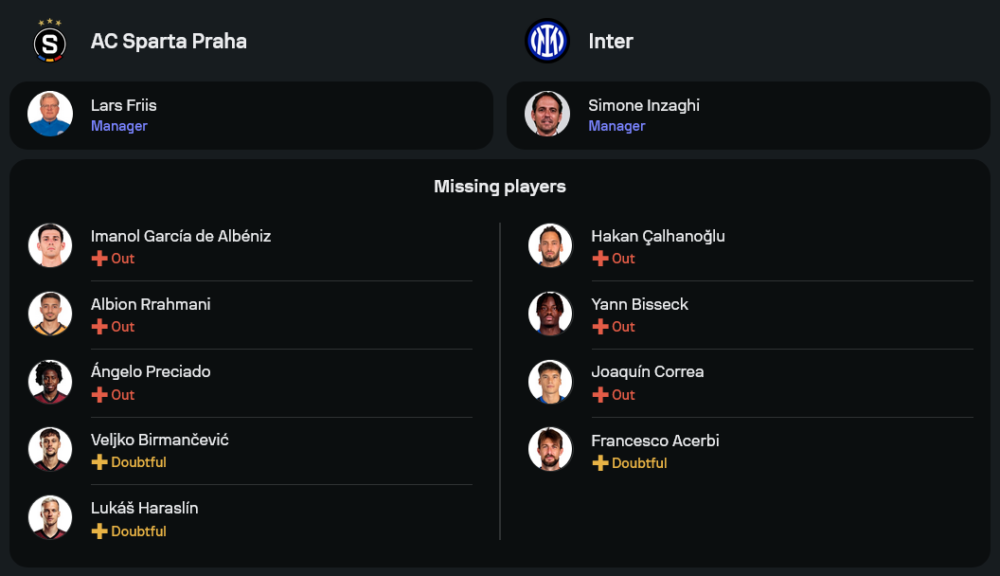Image resolution: width=1000 pixels, height=576 pixels.
Task: Open Lars Friis manager photo
Action: point(50,114)
